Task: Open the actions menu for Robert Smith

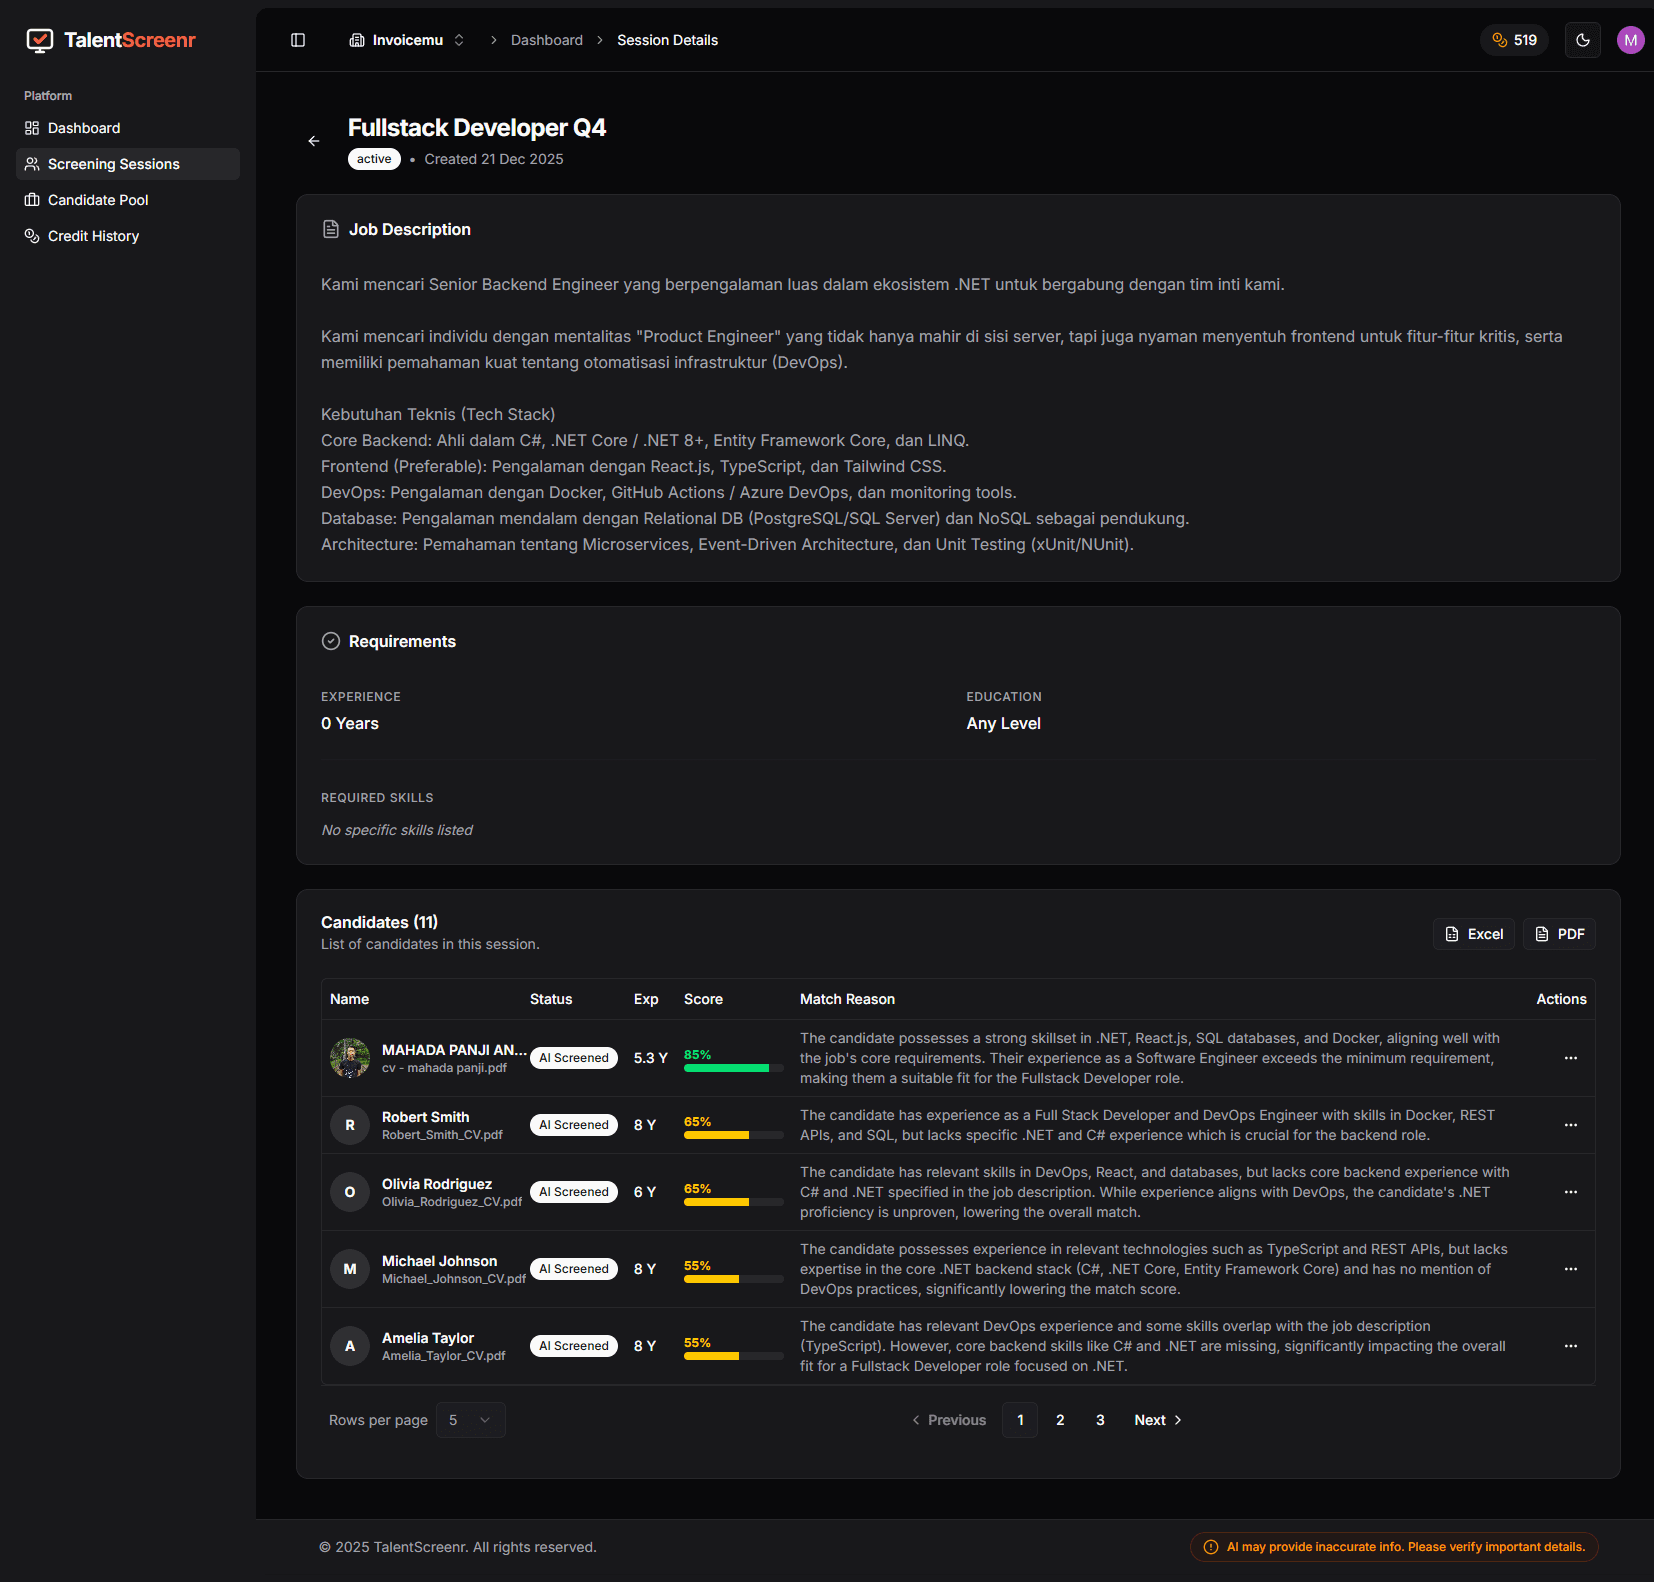Action: pos(1570,1124)
